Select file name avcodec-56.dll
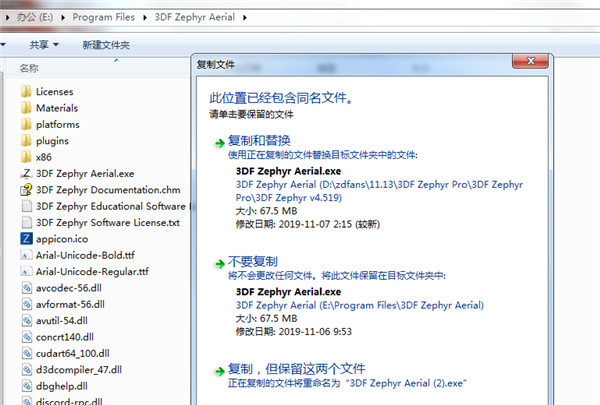Viewport: 600px width, 405px height. point(69,288)
